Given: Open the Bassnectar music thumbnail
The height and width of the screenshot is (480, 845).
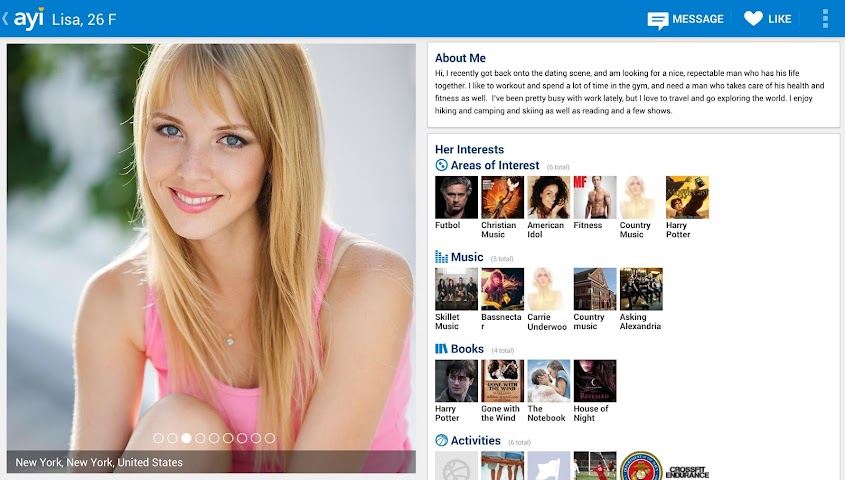Looking at the screenshot, I should click(502, 289).
